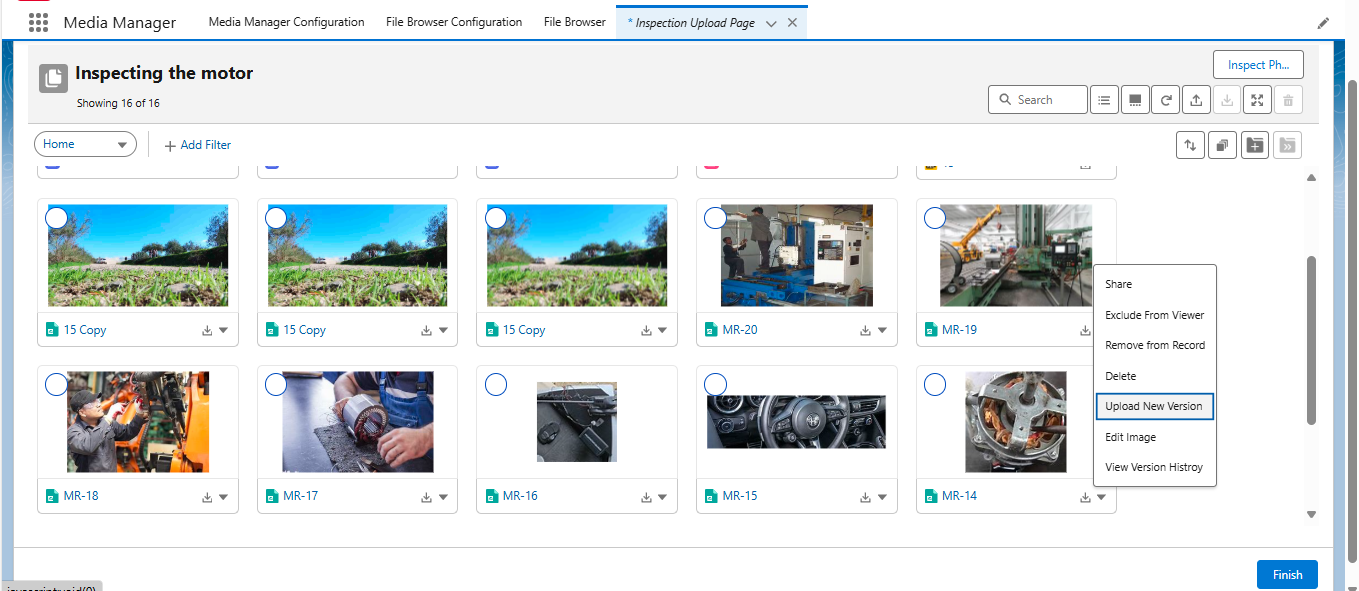This screenshot has width=1359, height=591.
Task: Open the MR-17 file name link
Action: pos(300,496)
